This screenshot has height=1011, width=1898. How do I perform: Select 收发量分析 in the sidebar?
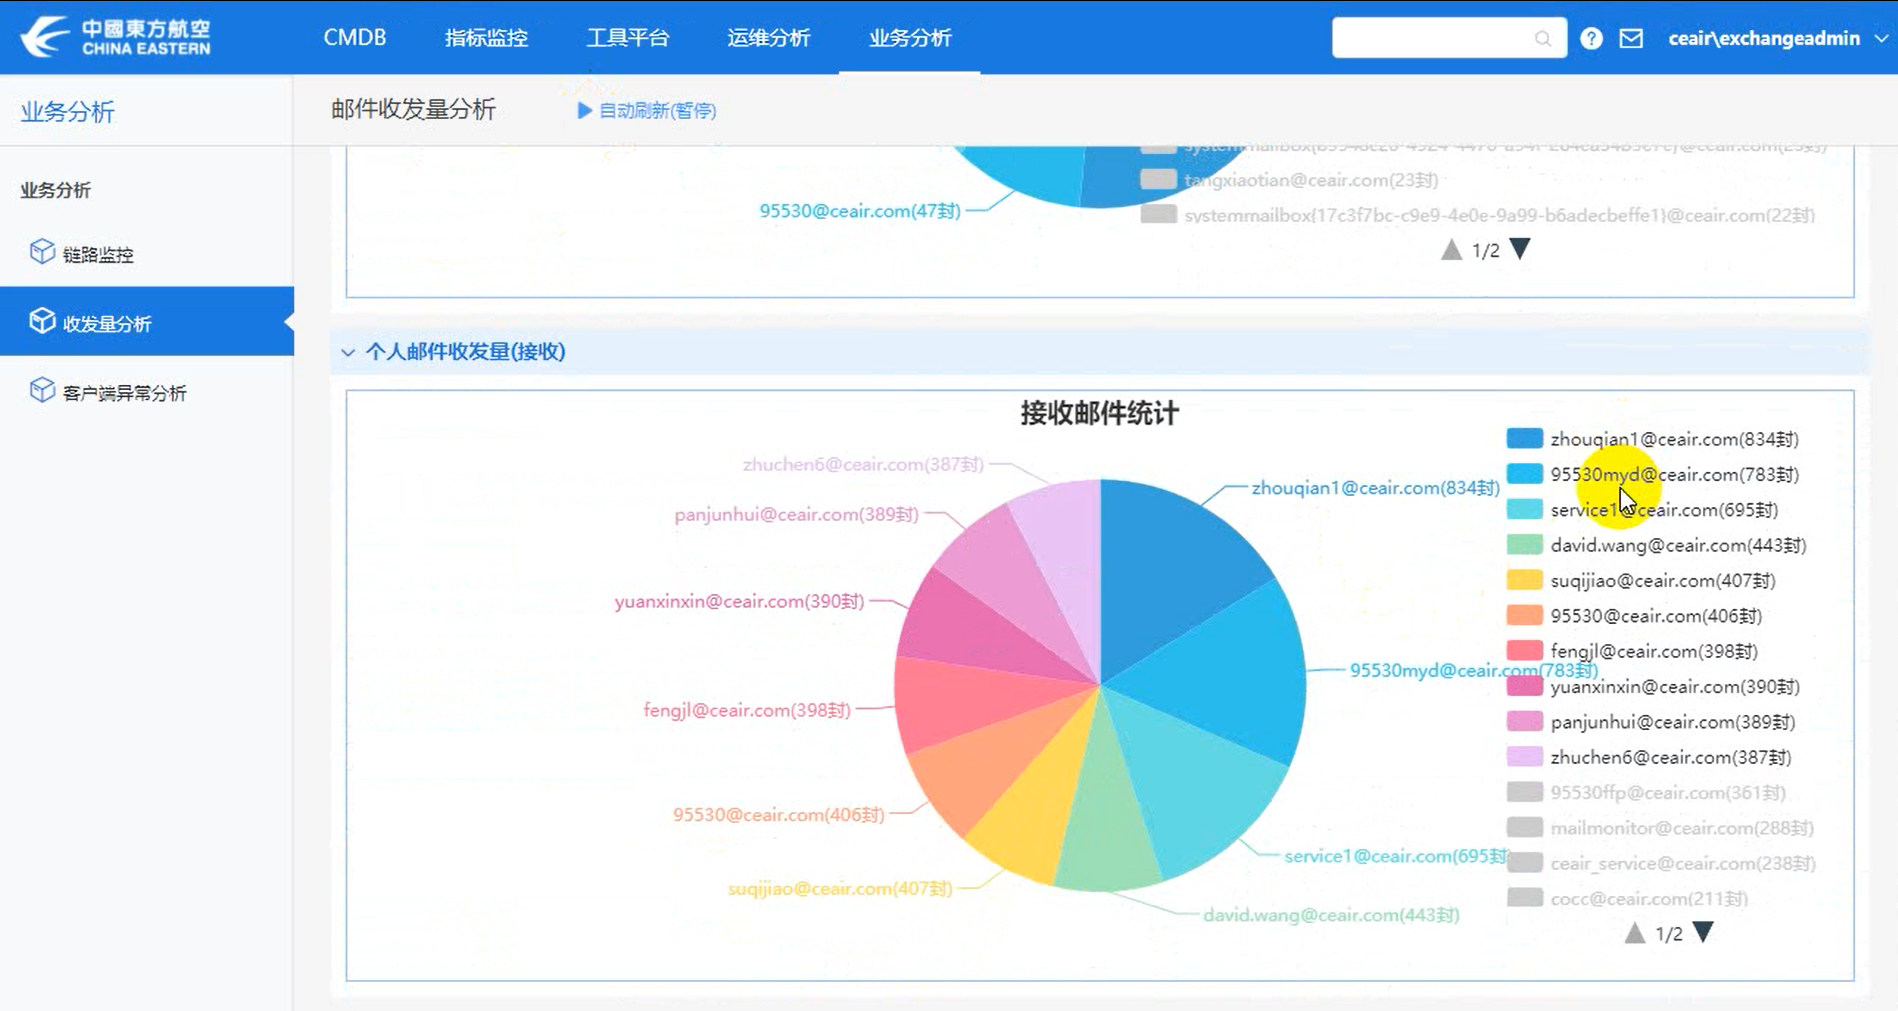(x=147, y=322)
